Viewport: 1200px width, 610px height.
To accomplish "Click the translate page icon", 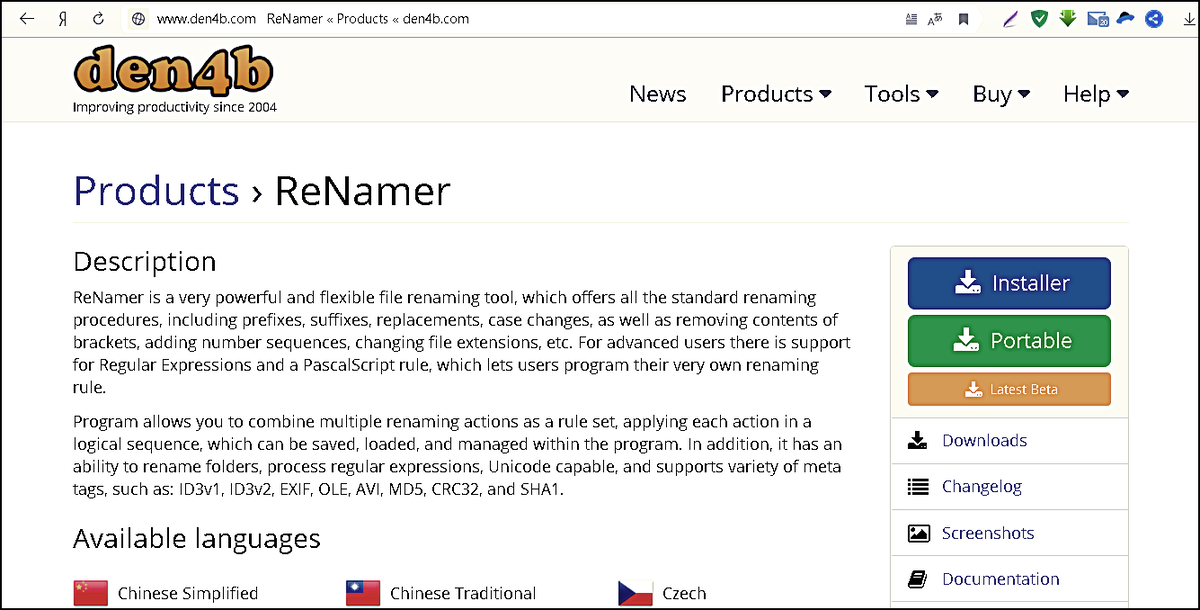I will click(x=936, y=19).
